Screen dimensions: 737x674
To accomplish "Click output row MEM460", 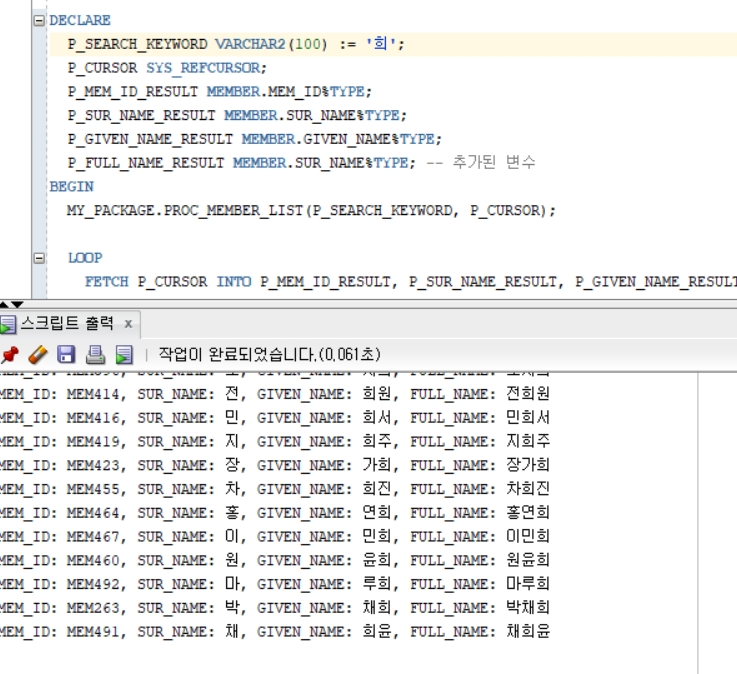I will click(274, 560).
